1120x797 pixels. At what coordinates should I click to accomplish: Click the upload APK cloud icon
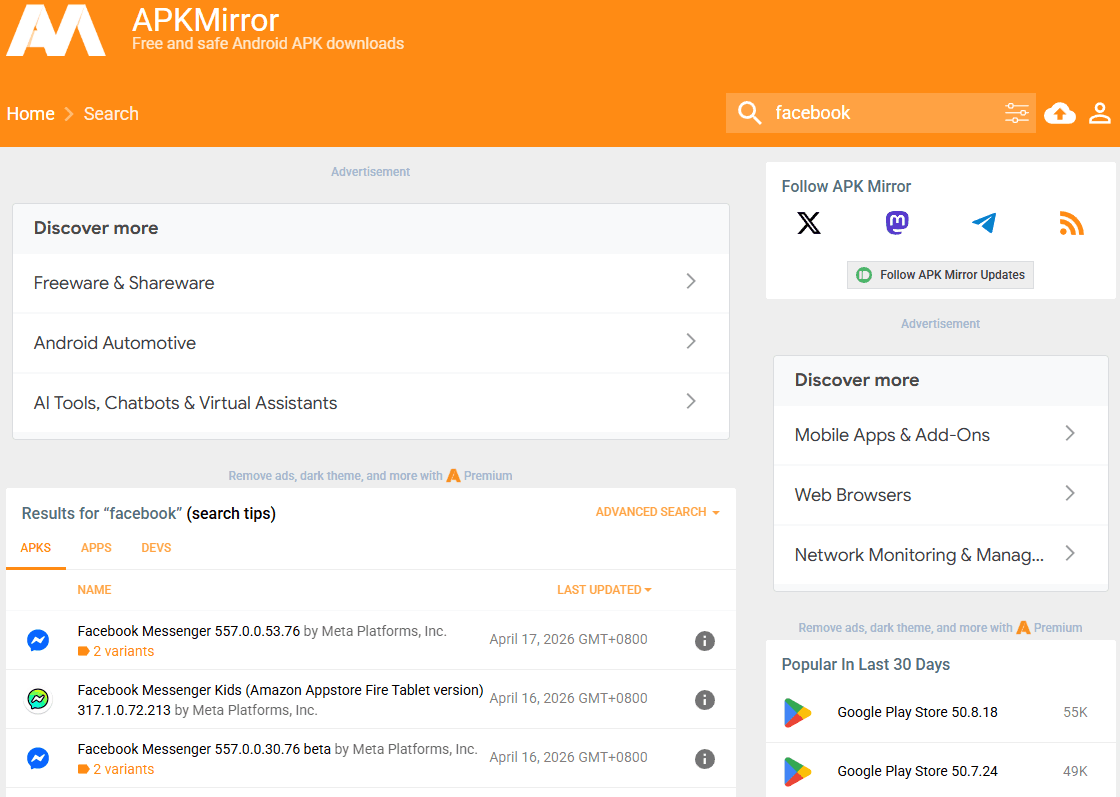[x=1060, y=114]
